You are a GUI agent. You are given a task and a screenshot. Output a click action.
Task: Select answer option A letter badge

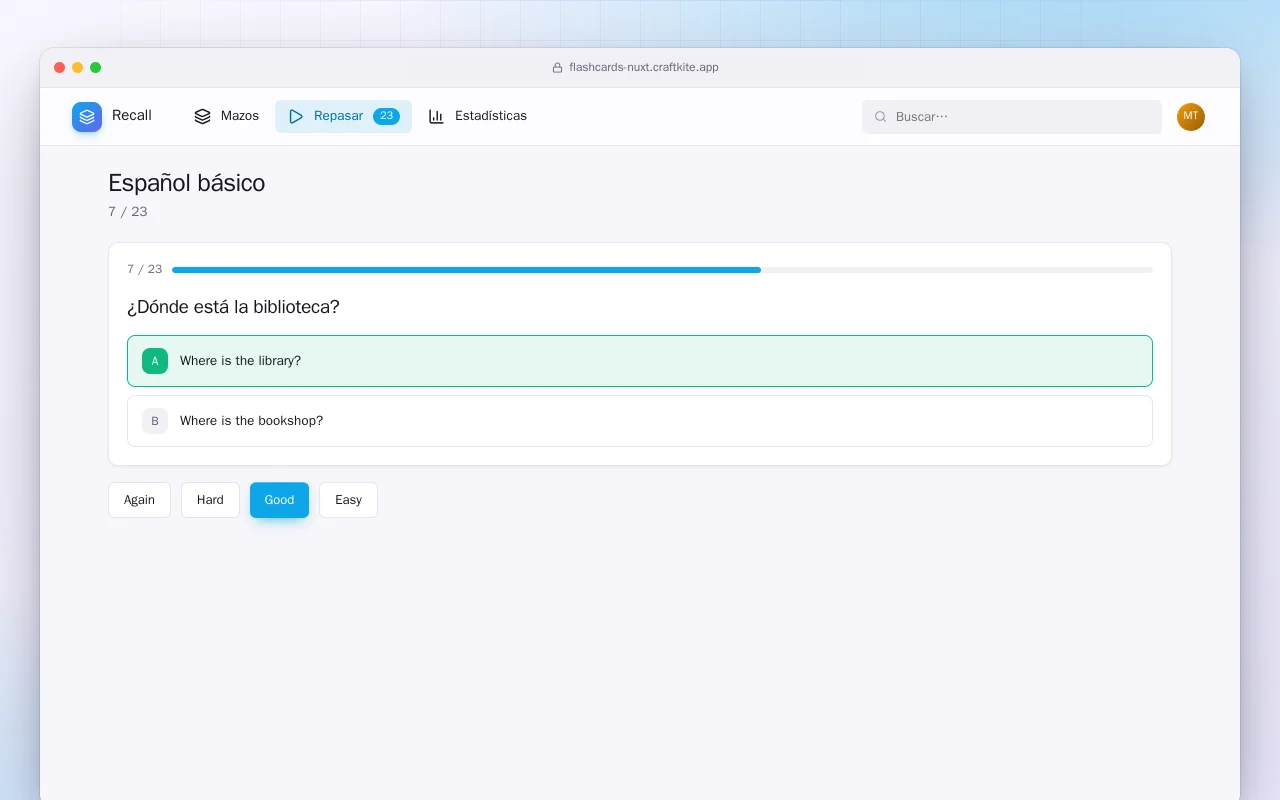tap(155, 361)
